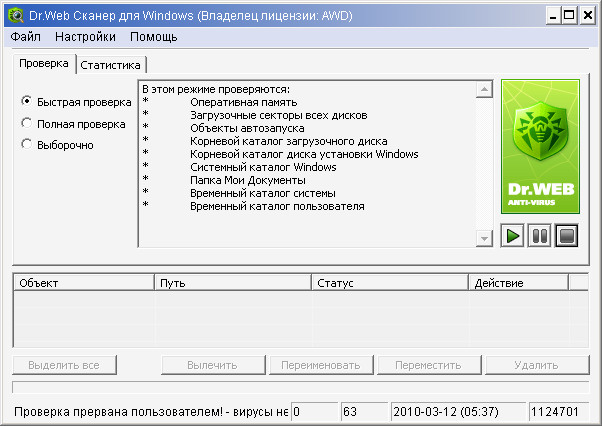Click the Статус column header
This screenshot has height=426, width=602.
pos(390,283)
